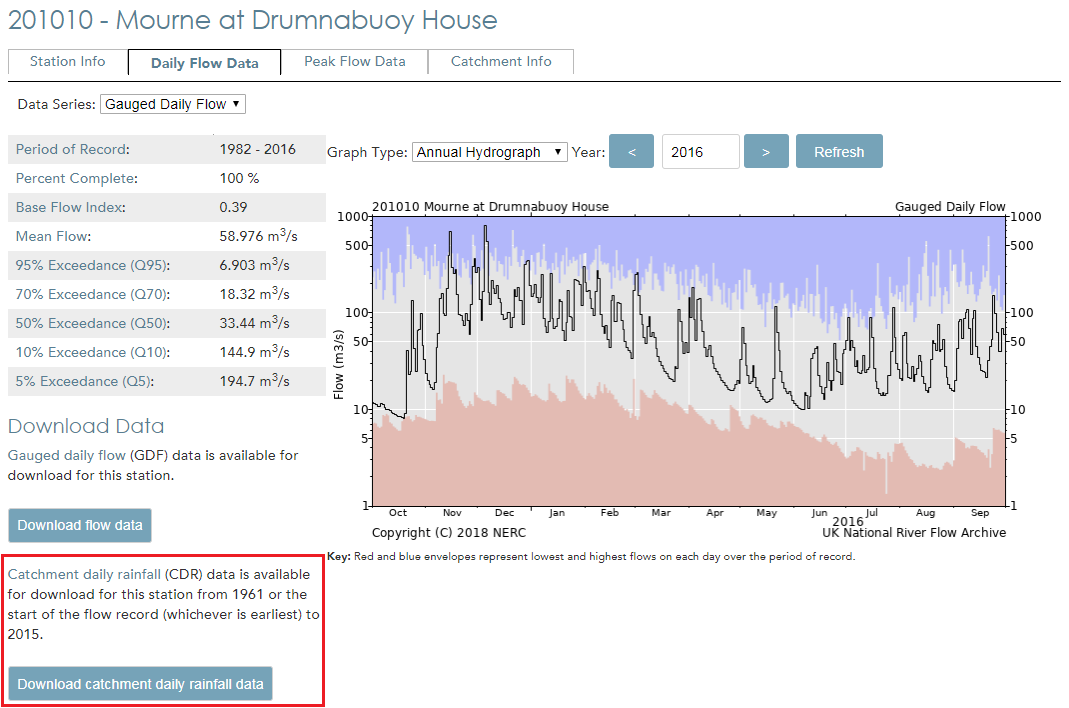Click the Copyright (C) 2018 NERC text

pos(449,532)
